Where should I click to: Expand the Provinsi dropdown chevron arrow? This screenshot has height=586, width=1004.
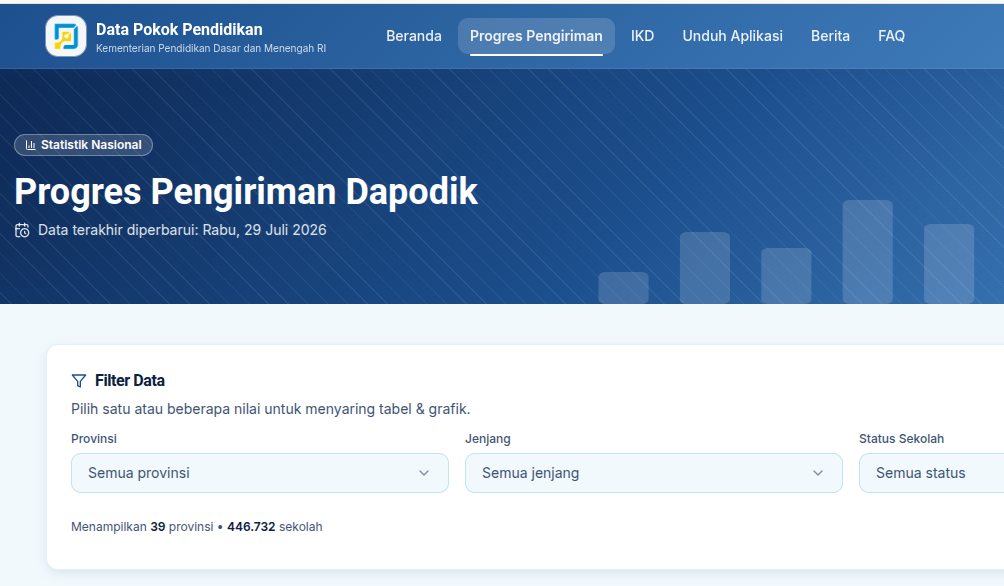tap(424, 473)
